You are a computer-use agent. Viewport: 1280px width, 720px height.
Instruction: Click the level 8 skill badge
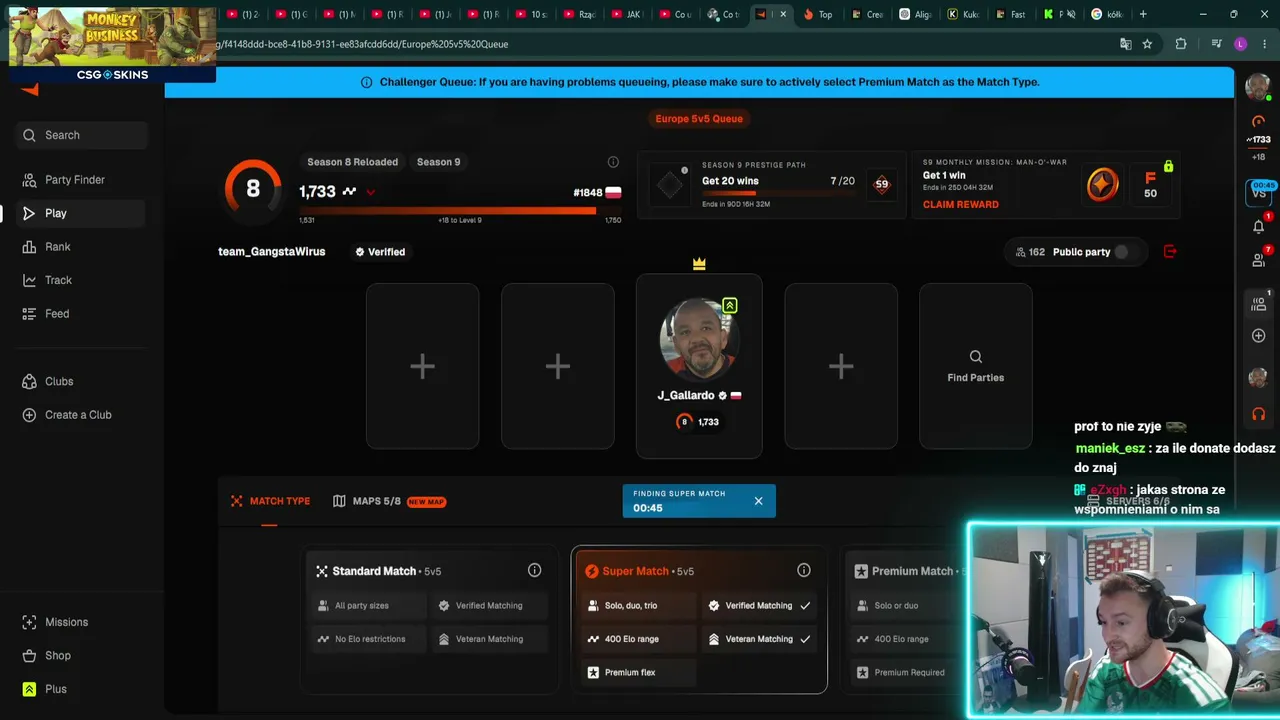point(253,188)
